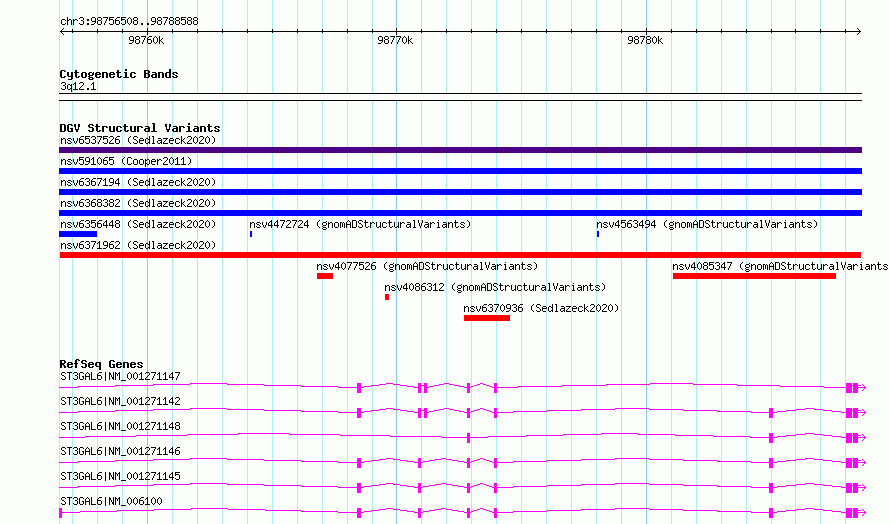Open the nsv4085347 gnomAD label
Image resolution: width=890 pixels, height=524 pixels.
click(780, 266)
